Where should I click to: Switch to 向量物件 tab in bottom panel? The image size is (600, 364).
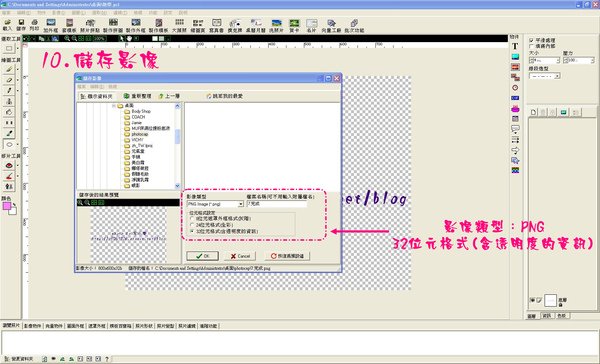pyautogui.click(x=54, y=326)
